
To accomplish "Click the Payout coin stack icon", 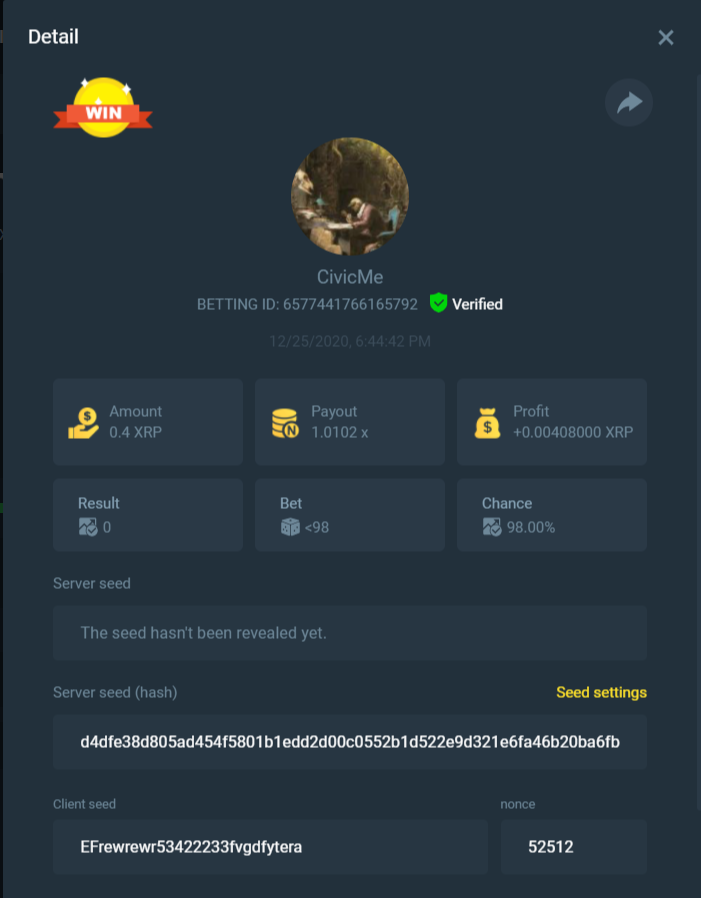I will [x=285, y=423].
